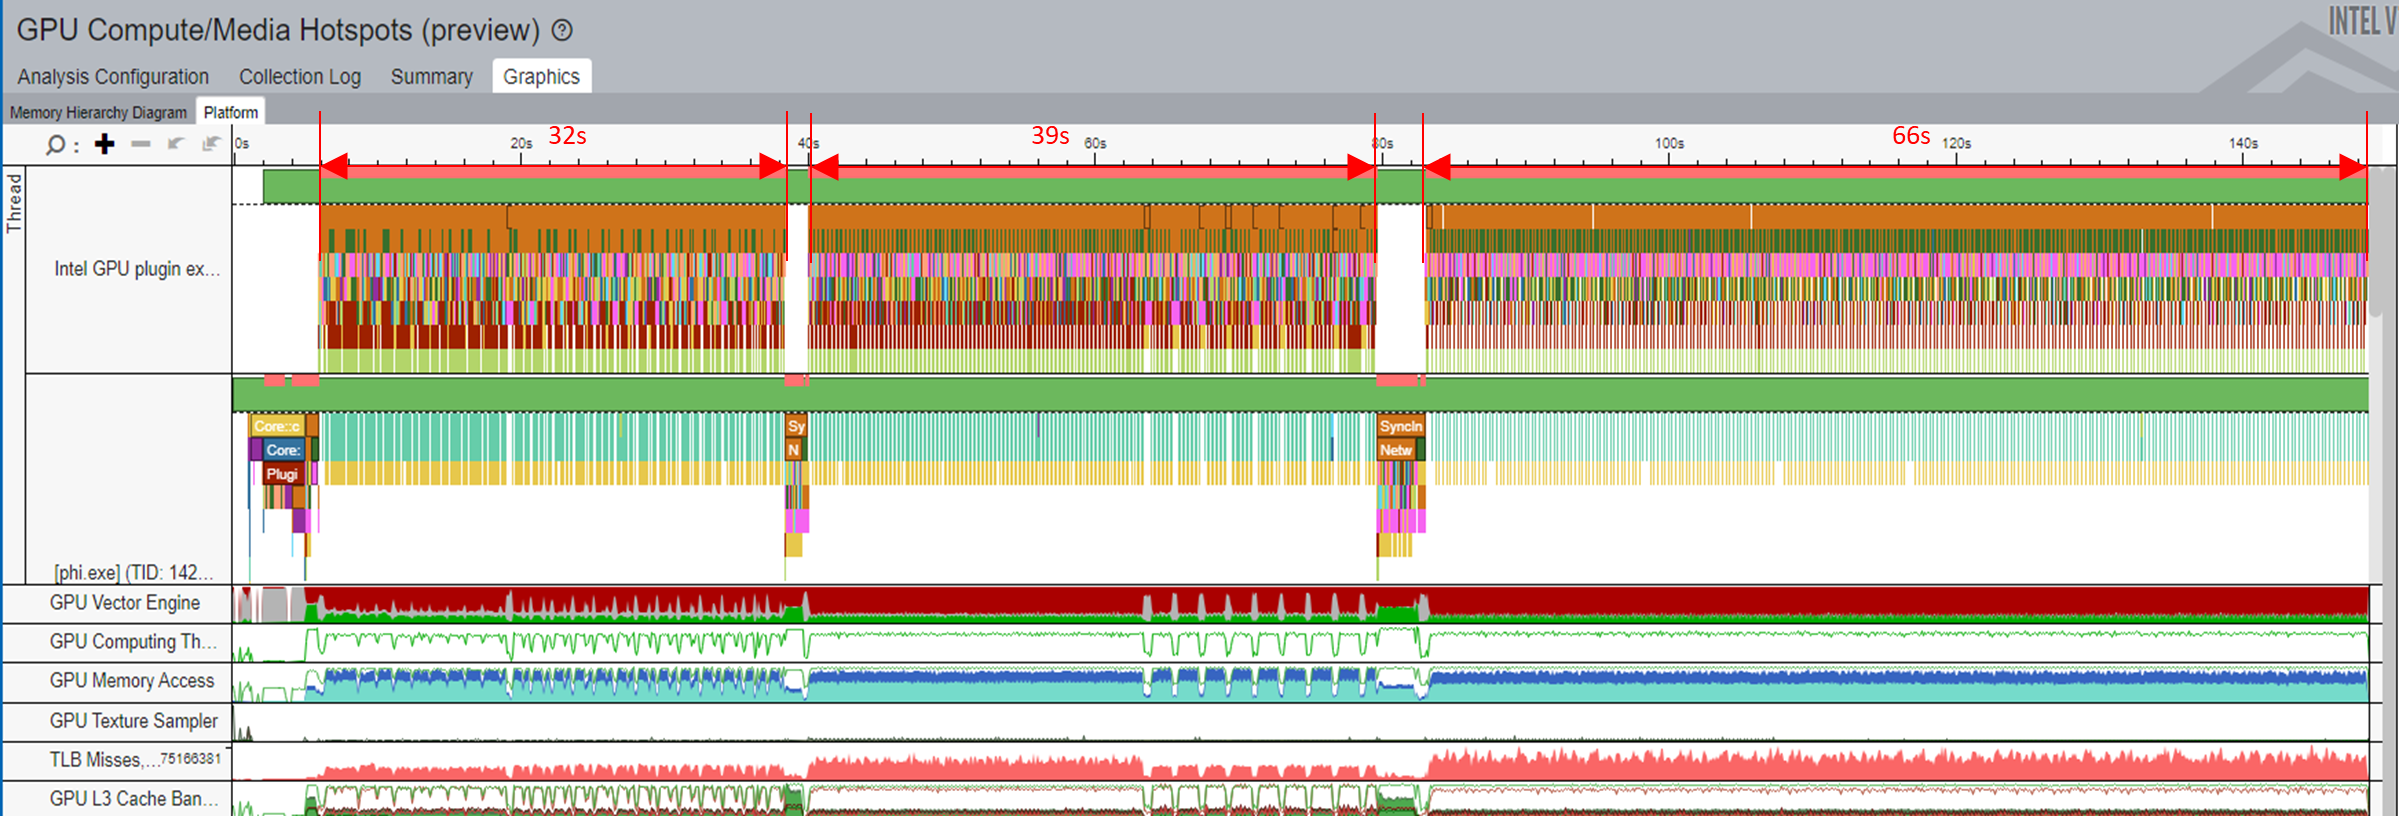This screenshot has height=816, width=2399.
Task: Click the magnifier zoom icon in timeline toolbar
Action: coord(56,145)
